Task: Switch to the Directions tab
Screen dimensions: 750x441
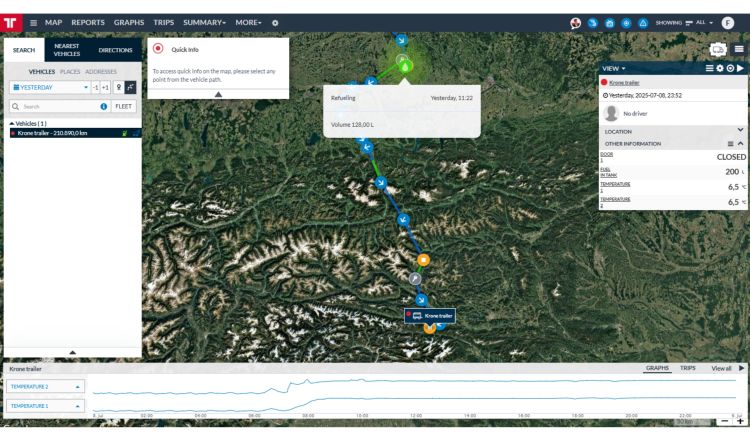Action: (x=115, y=50)
